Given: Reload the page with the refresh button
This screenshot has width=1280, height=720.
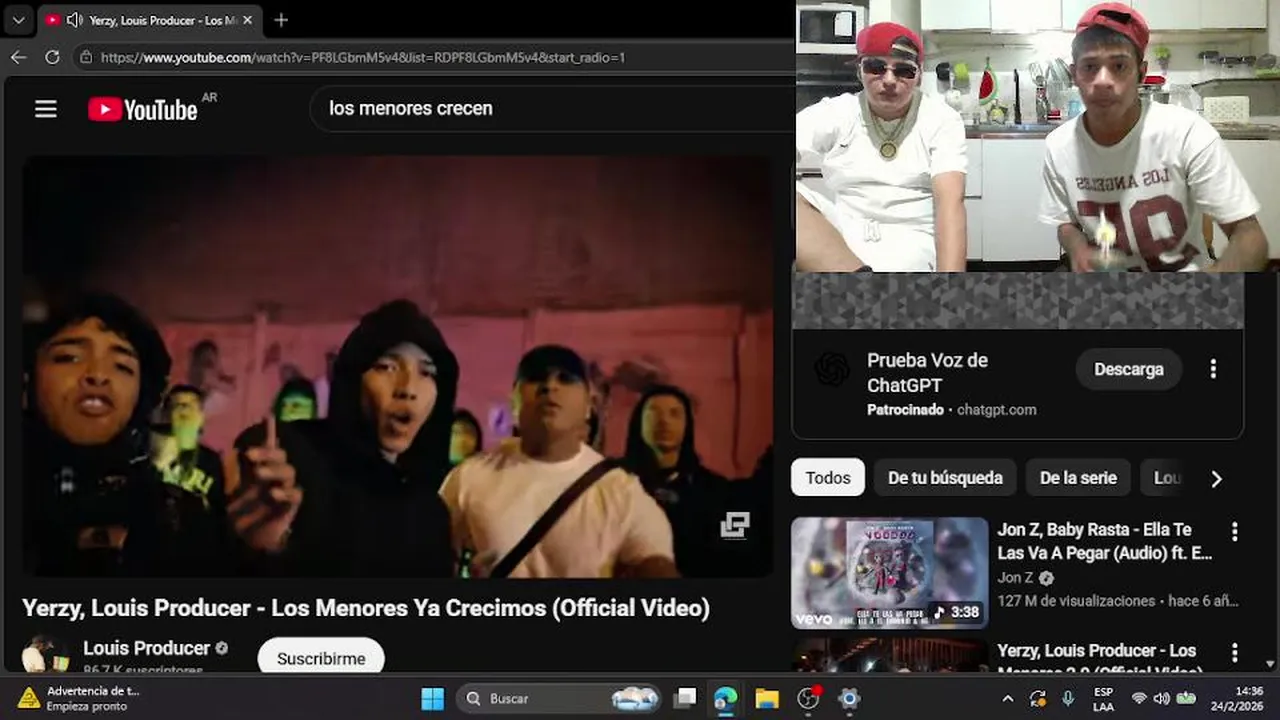Looking at the screenshot, I should (52, 57).
